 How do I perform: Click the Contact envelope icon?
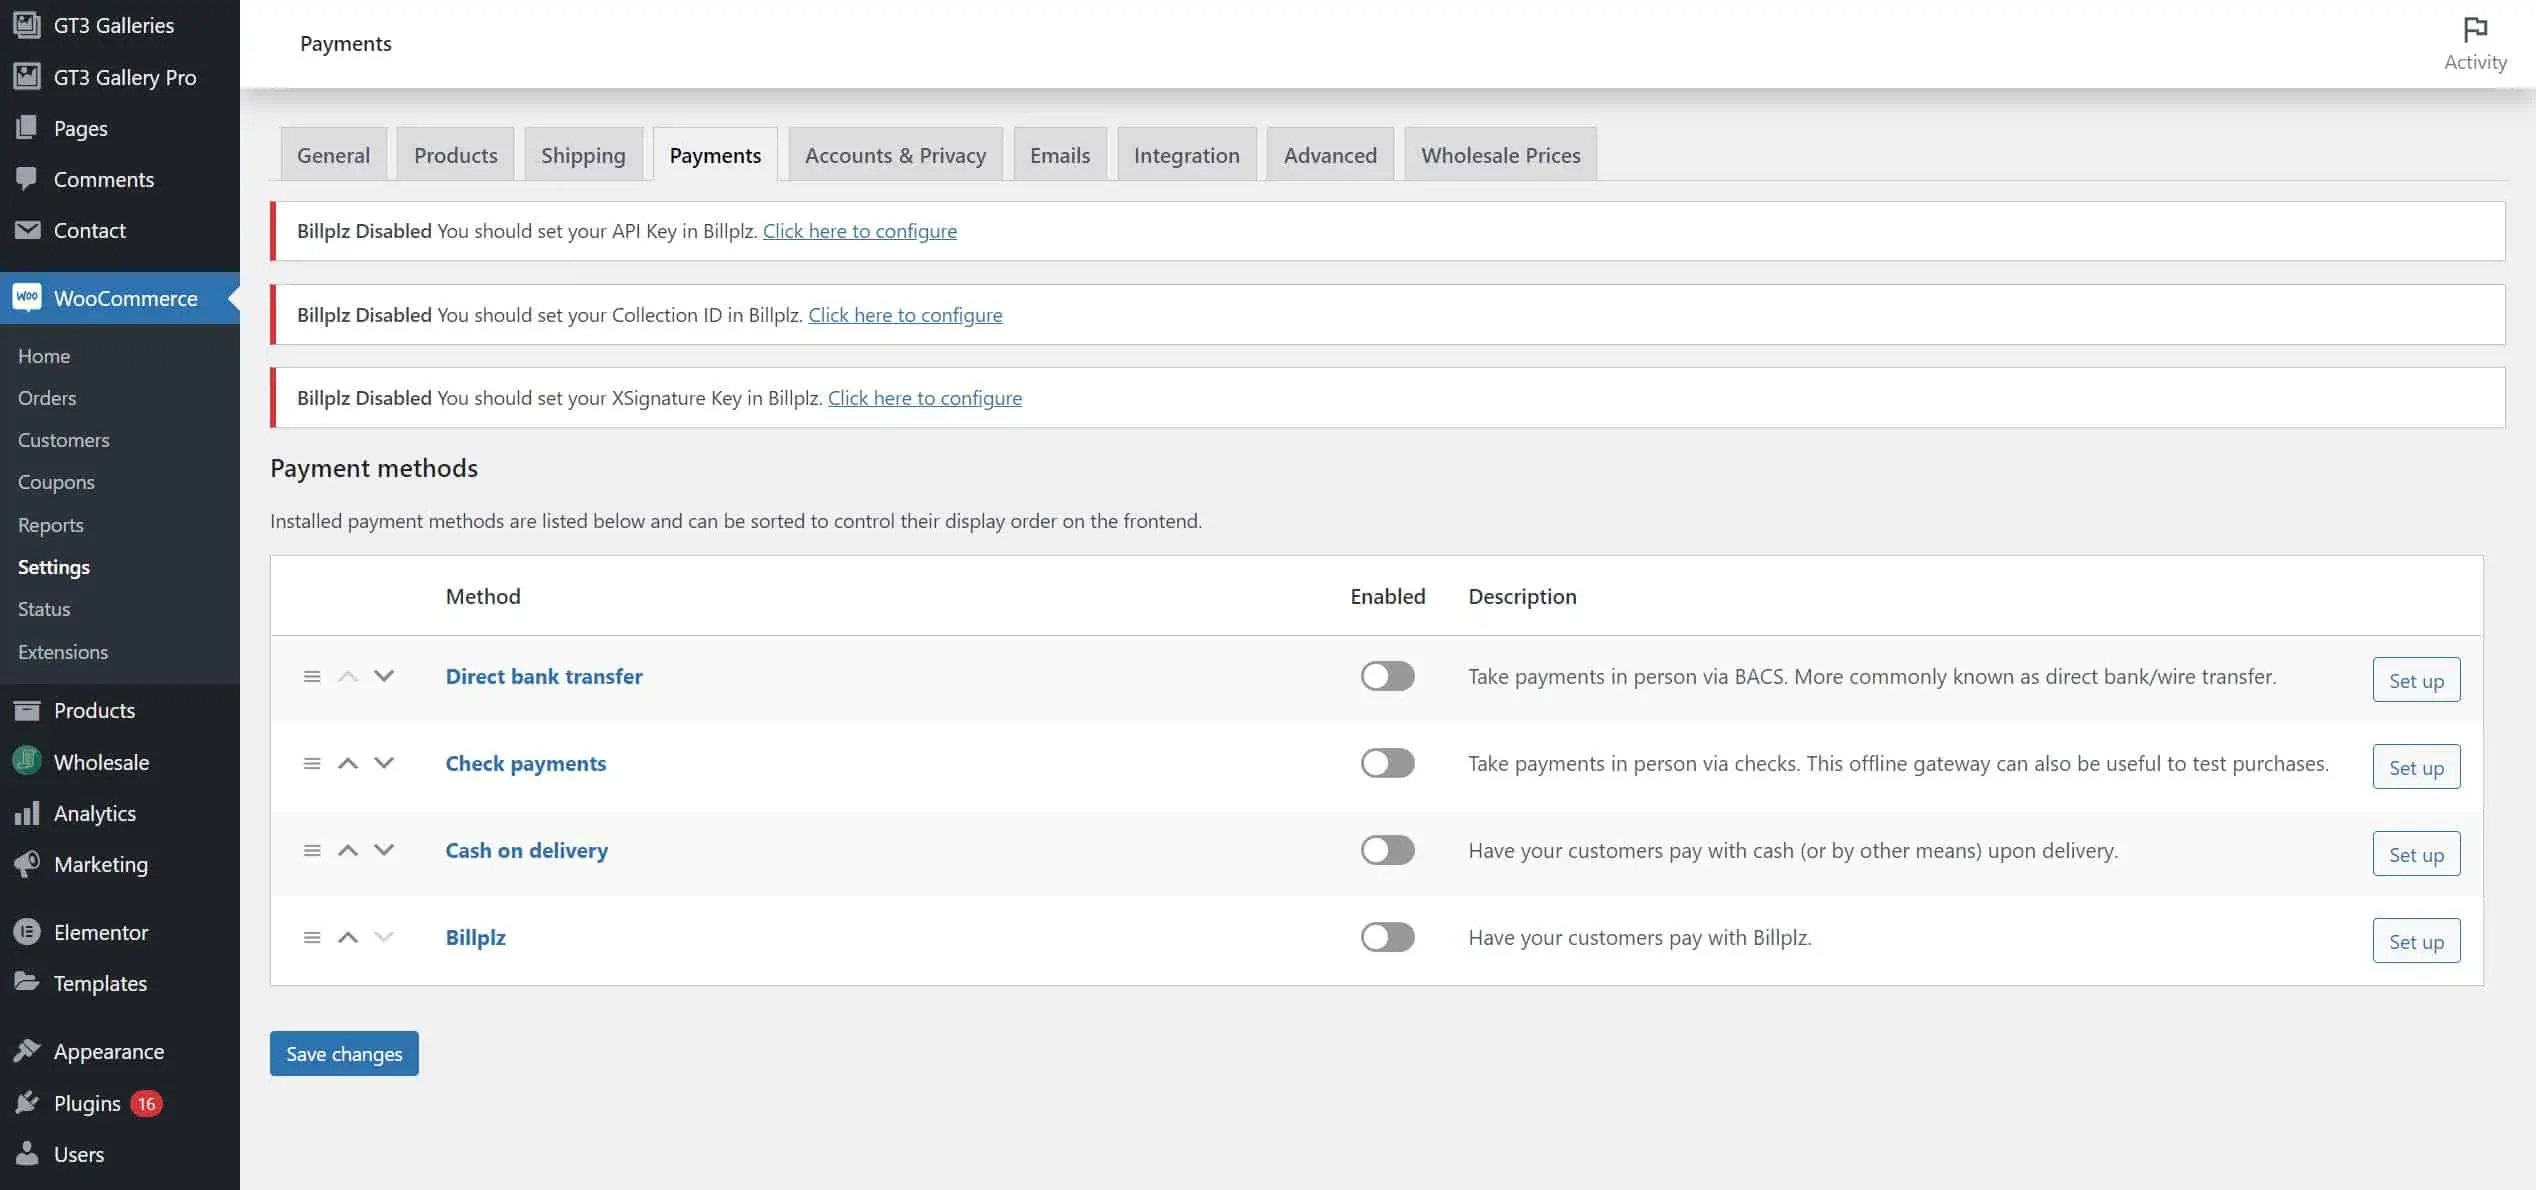tap(27, 230)
